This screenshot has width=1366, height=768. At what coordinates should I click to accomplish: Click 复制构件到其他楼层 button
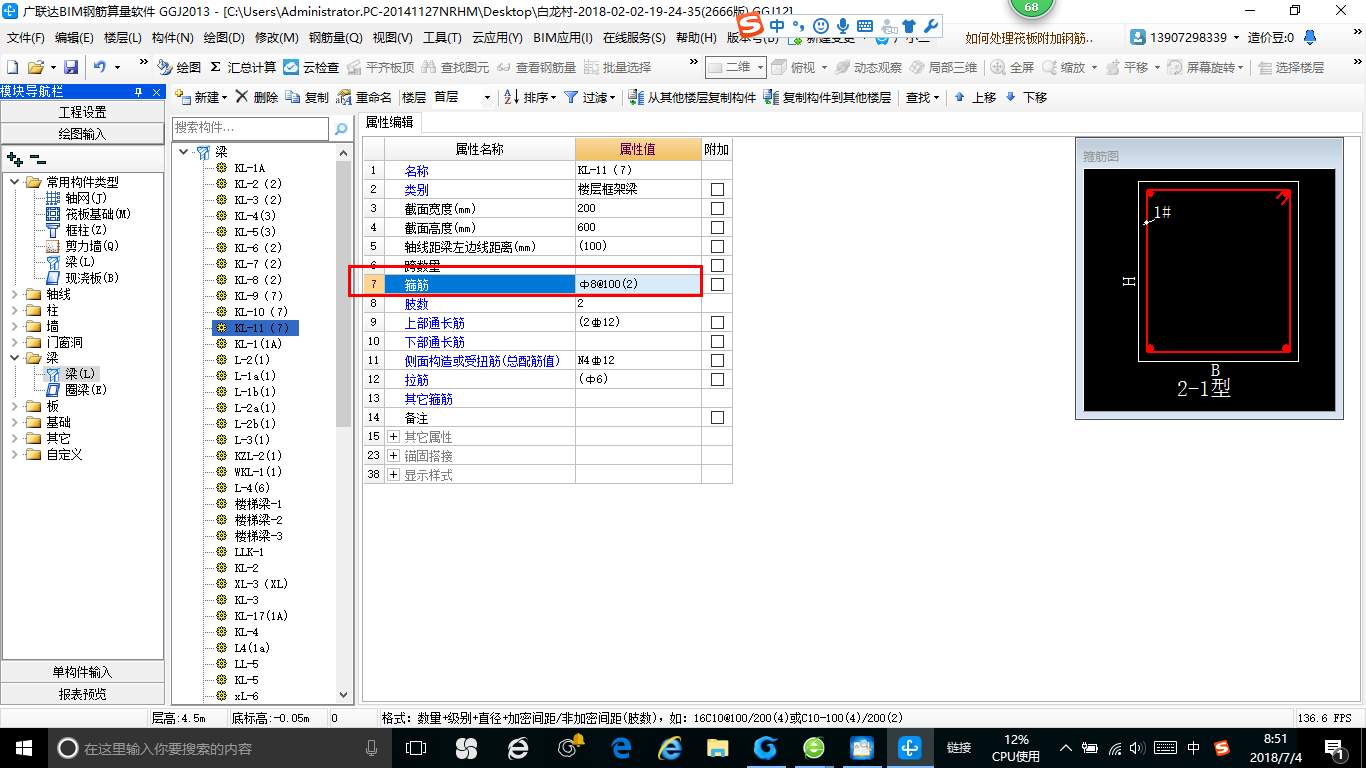pos(826,97)
